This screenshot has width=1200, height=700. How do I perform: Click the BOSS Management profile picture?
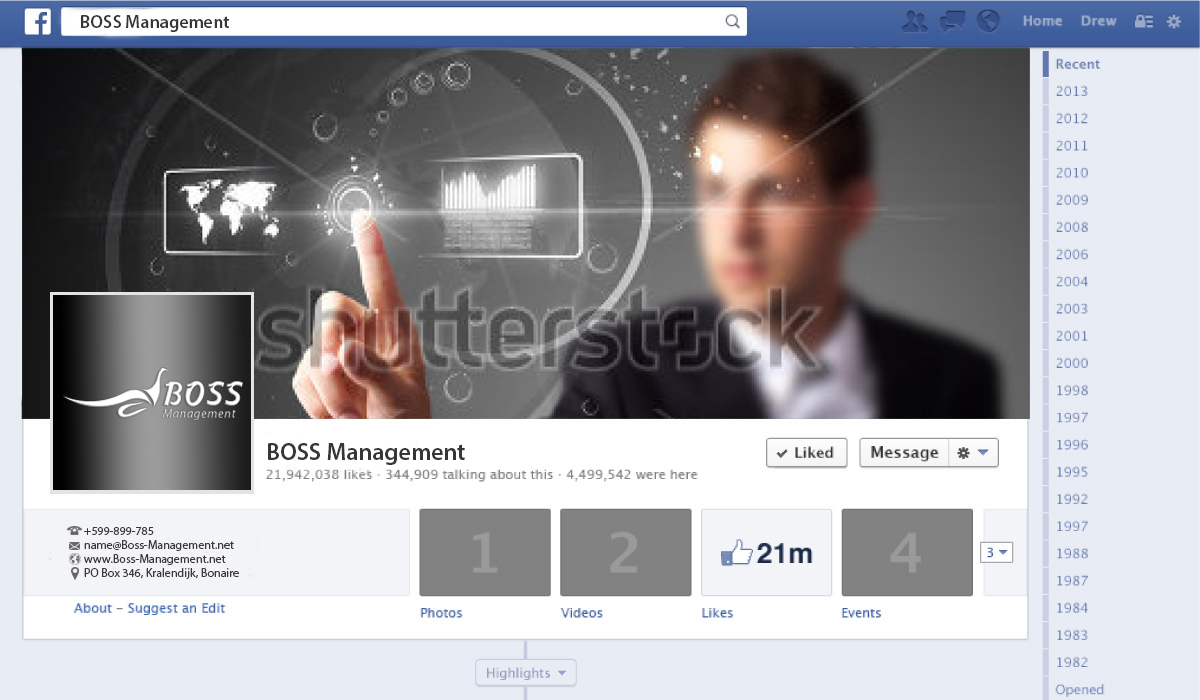click(x=152, y=393)
